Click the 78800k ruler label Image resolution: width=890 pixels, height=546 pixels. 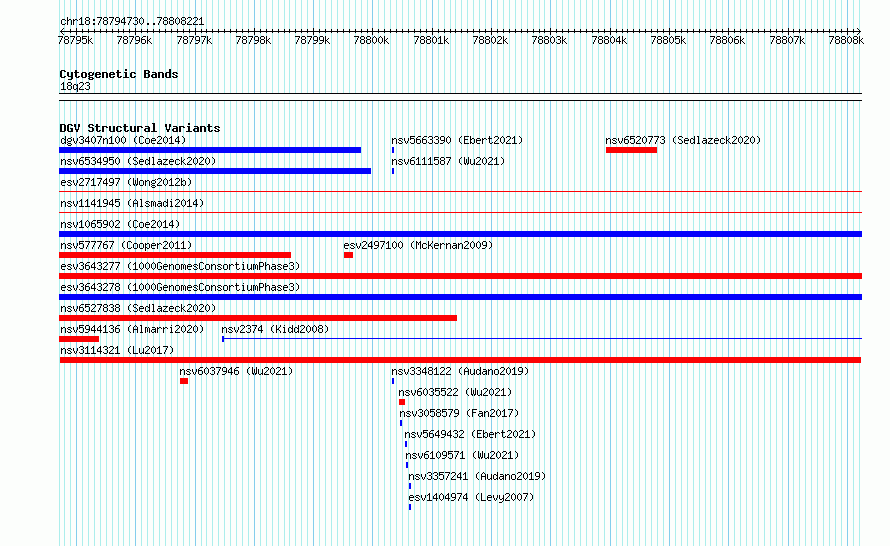[371, 40]
